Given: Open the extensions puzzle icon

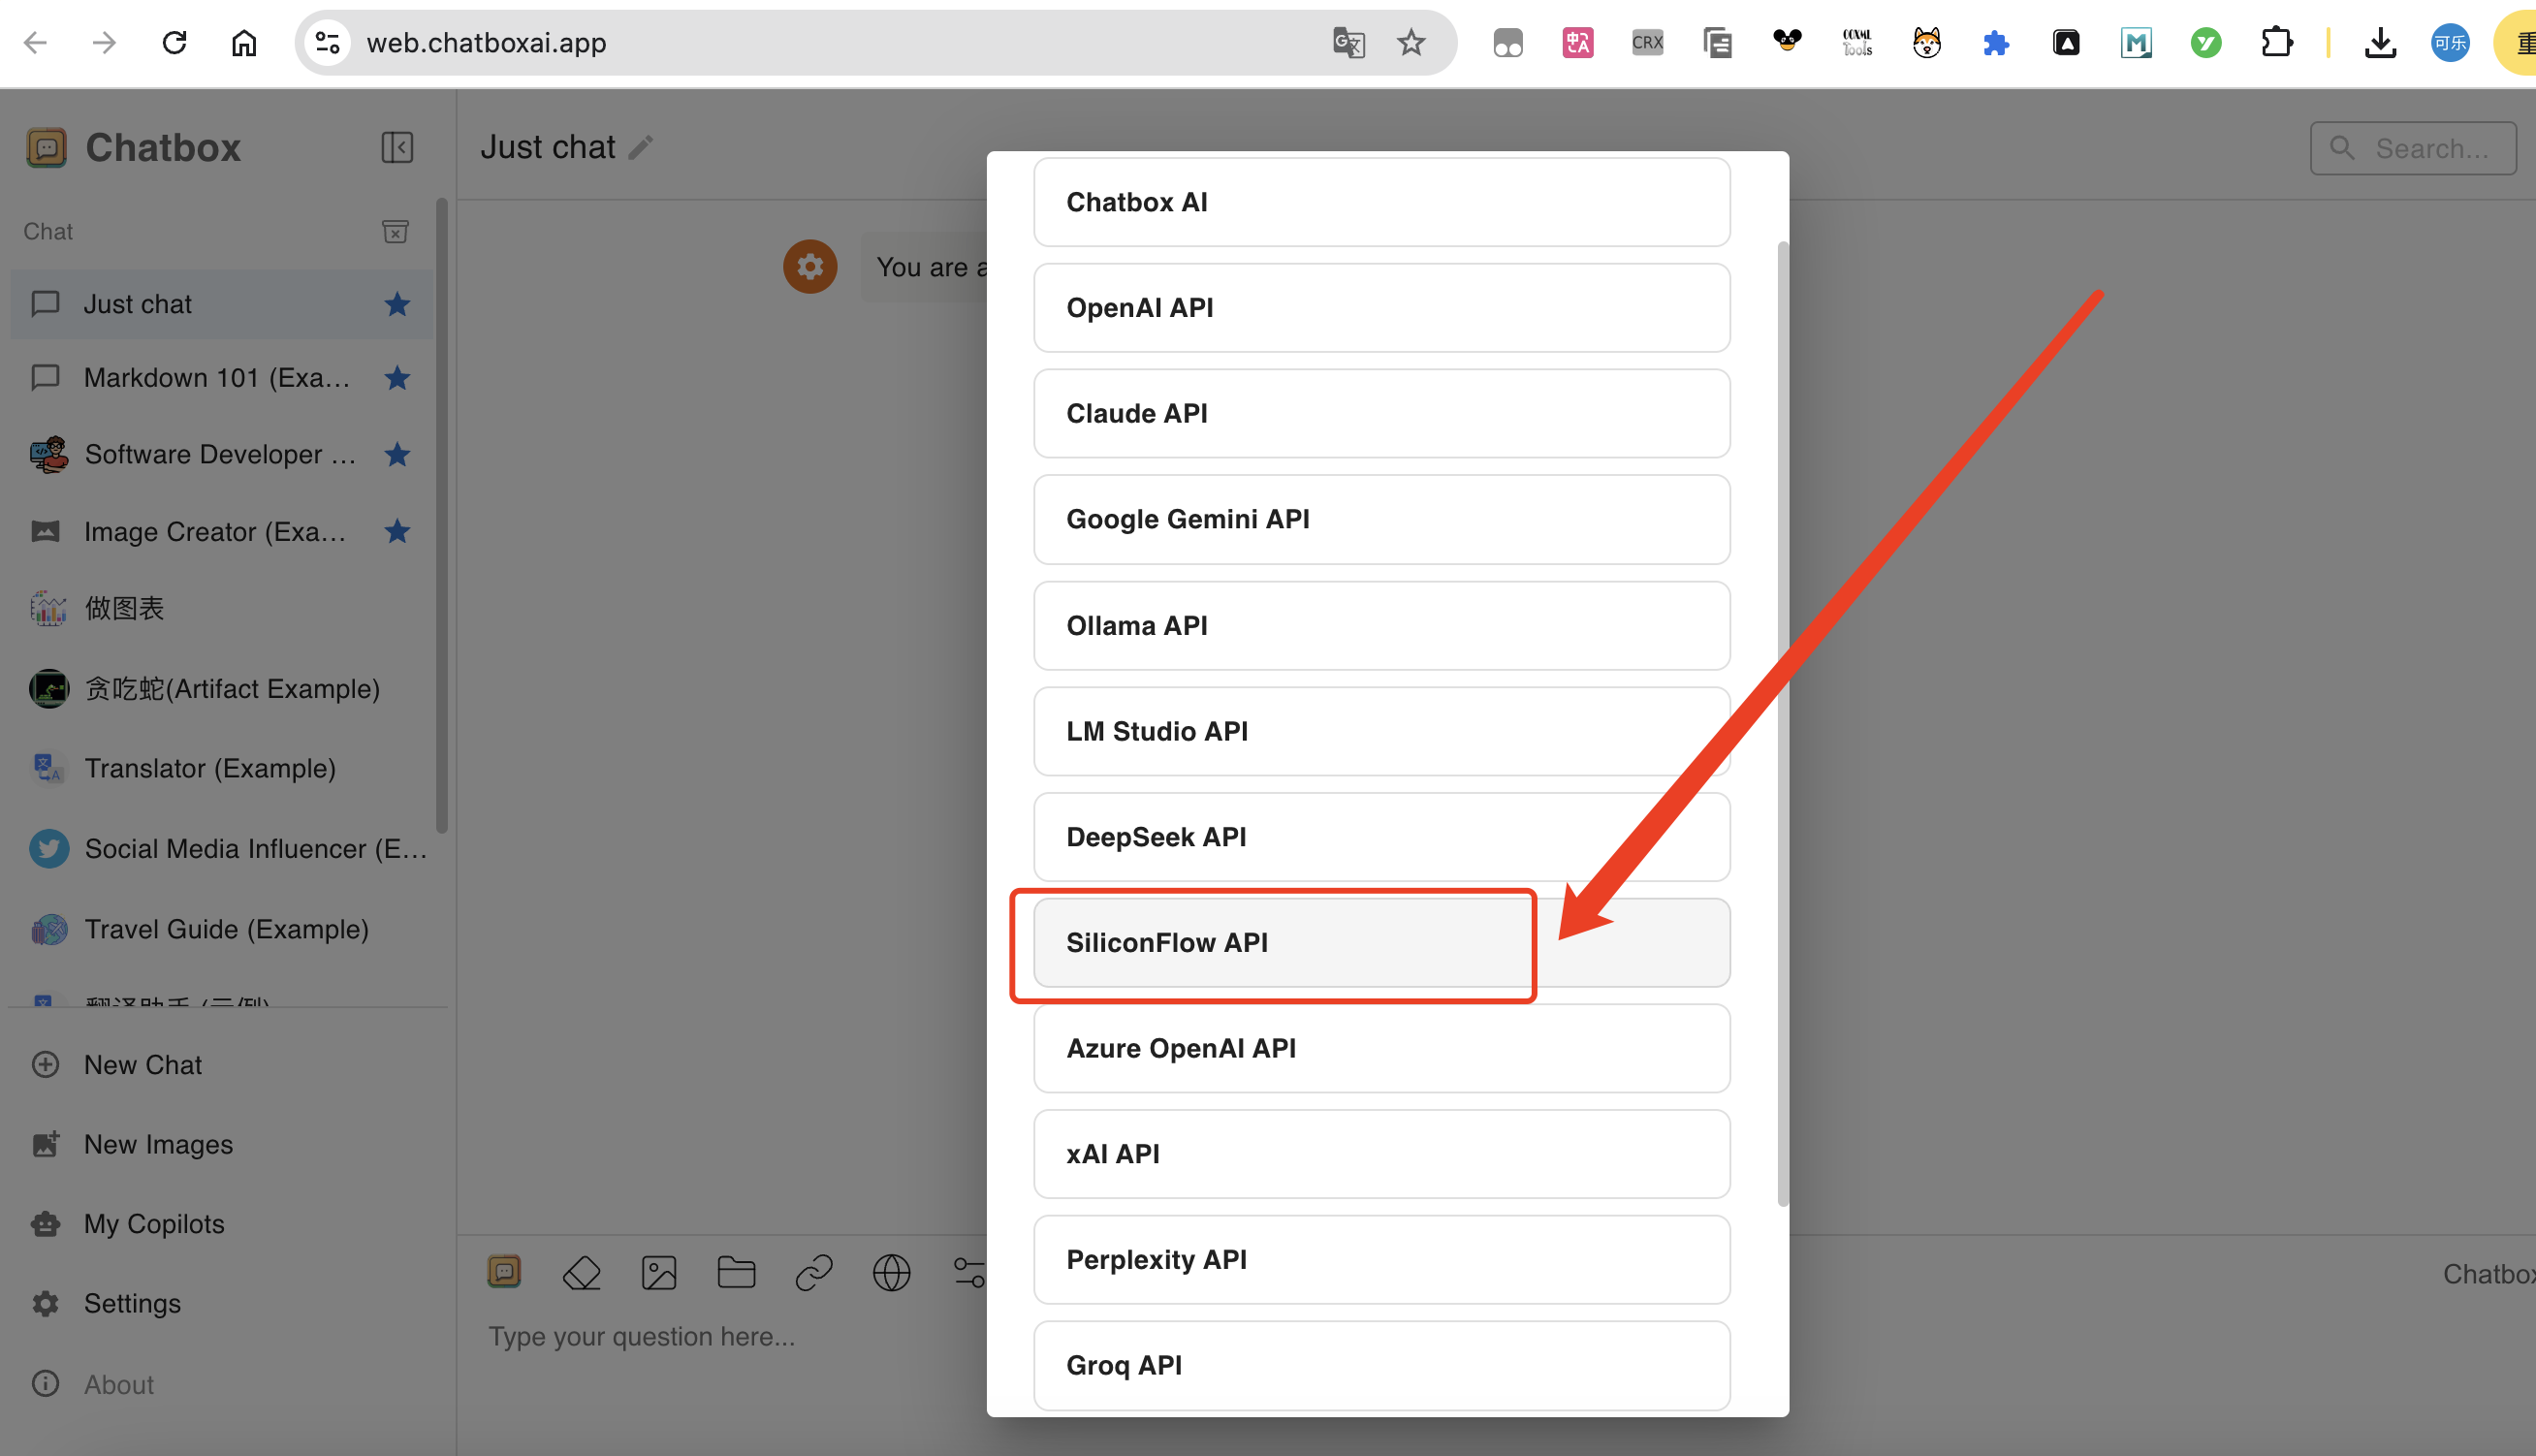Looking at the screenshot, I should [x=2276, y=43].
